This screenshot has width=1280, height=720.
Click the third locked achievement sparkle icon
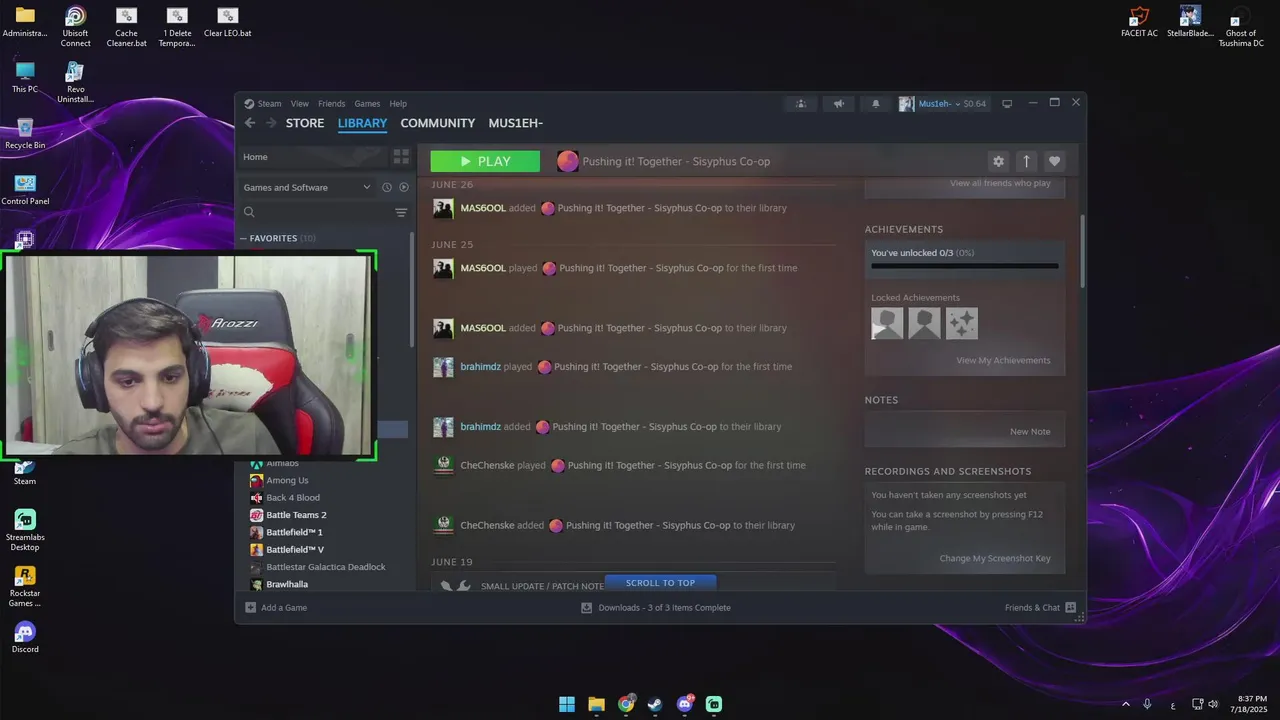[962, 323]
